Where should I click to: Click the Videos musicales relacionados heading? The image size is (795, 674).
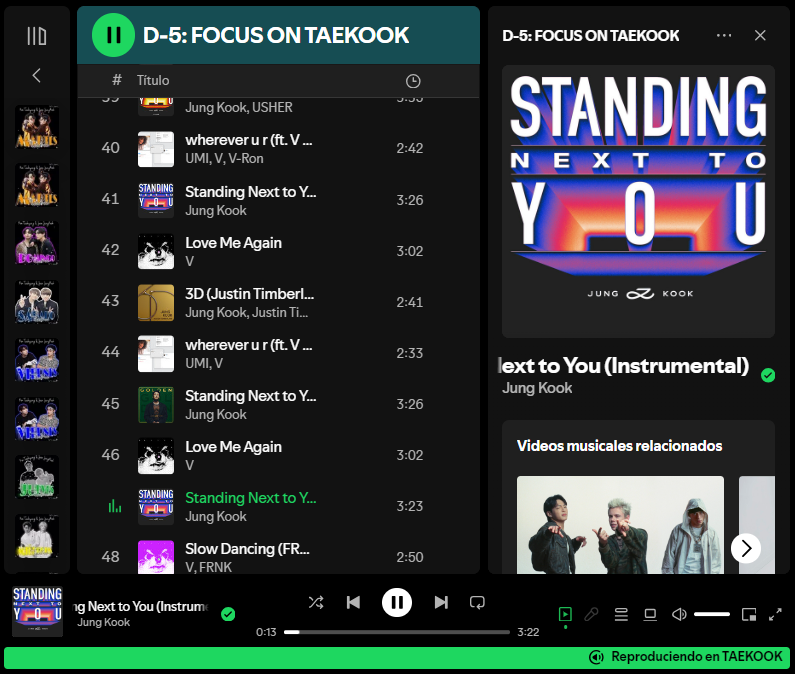point(619,446)
